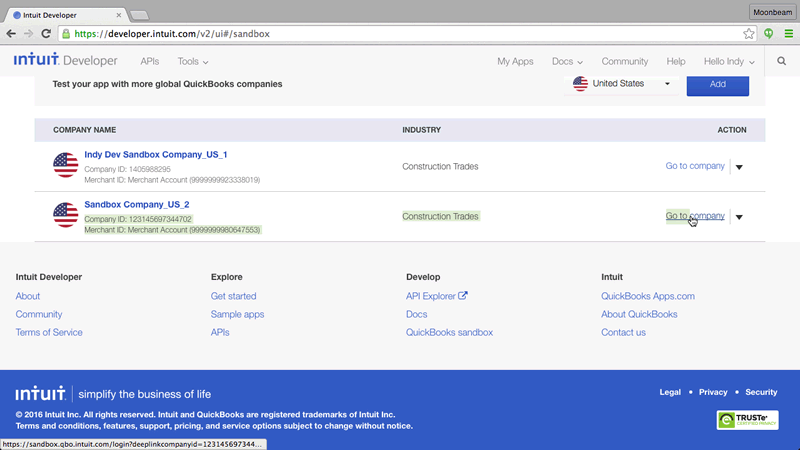Open the About QuickBooks link
This screenshot has height=450, width=800.
[639, 314]
